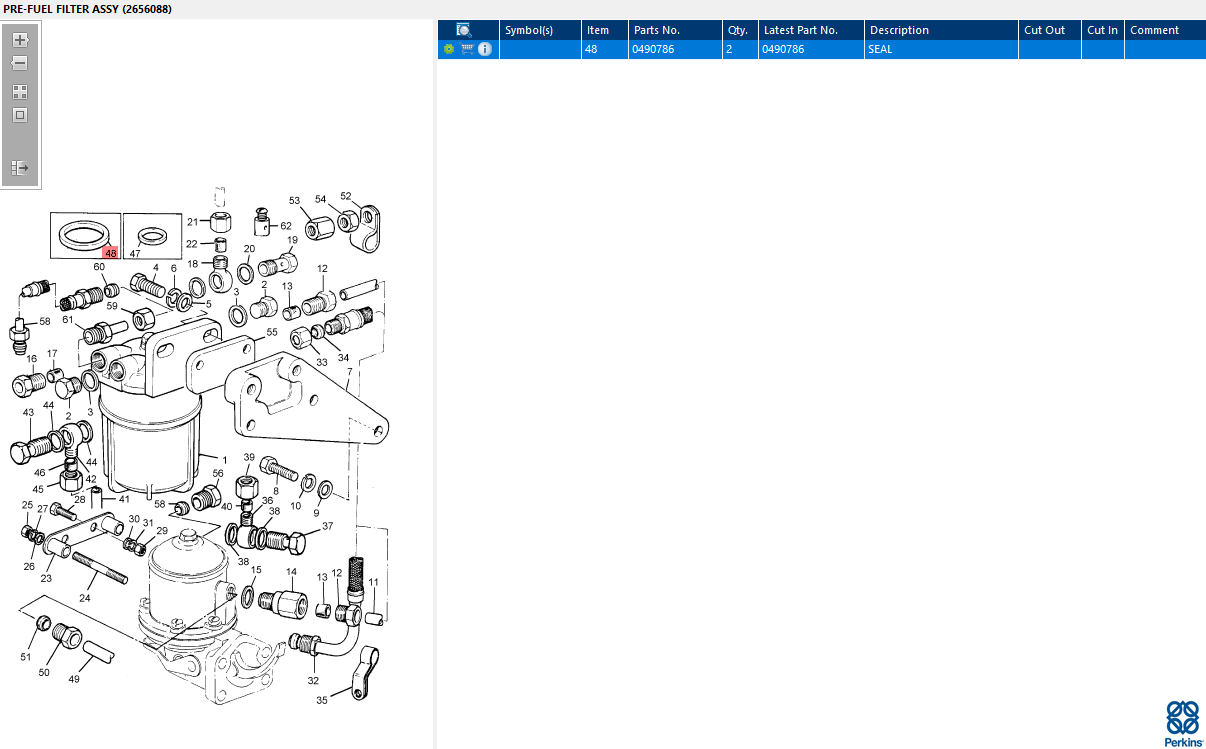Select callout 21 in the diagram
This screenshot has width=1206, height=749.
[x=193, y=222]
